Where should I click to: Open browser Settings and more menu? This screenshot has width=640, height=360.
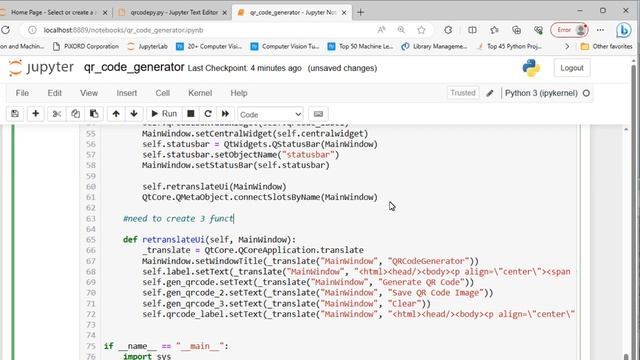coord(600,30)
